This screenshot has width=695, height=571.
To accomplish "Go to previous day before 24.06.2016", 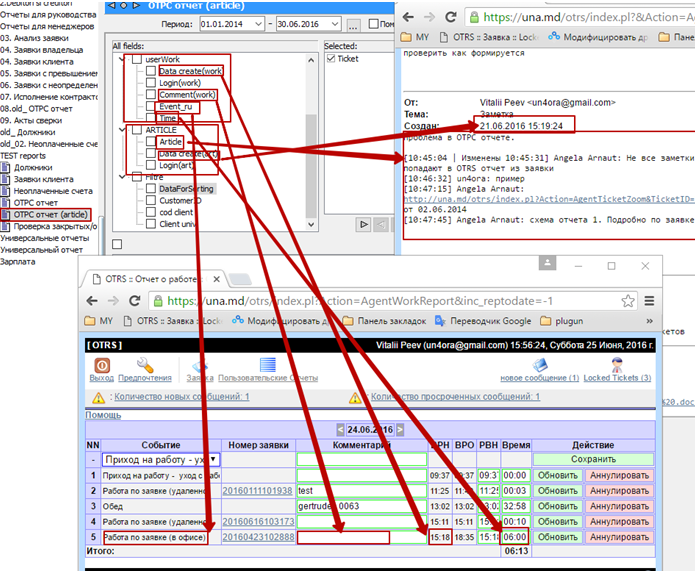I will [x=340, y=430].
